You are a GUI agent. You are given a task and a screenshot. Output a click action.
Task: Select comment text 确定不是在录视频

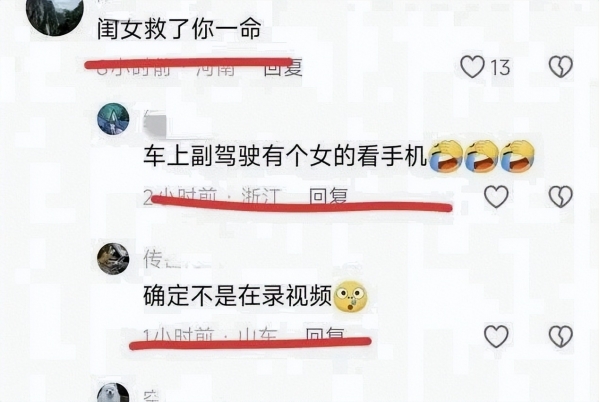tap(237, 296)
